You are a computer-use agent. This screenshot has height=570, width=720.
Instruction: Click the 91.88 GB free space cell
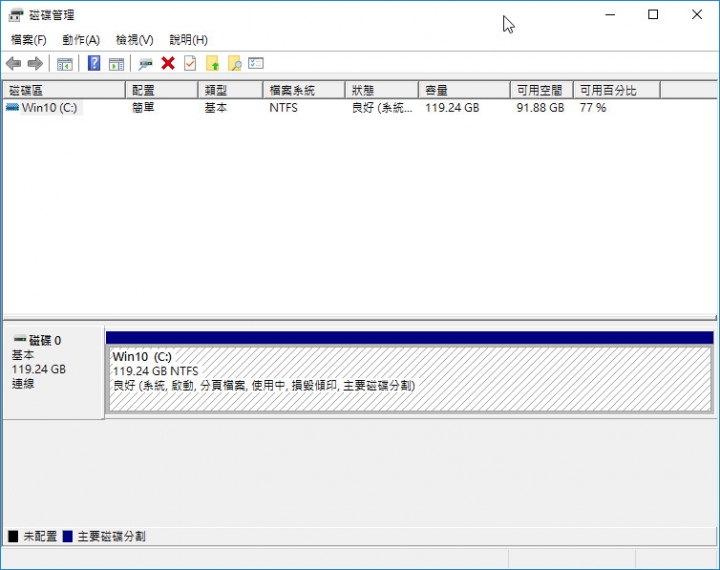pyautogui.click(x=540, y=107)
